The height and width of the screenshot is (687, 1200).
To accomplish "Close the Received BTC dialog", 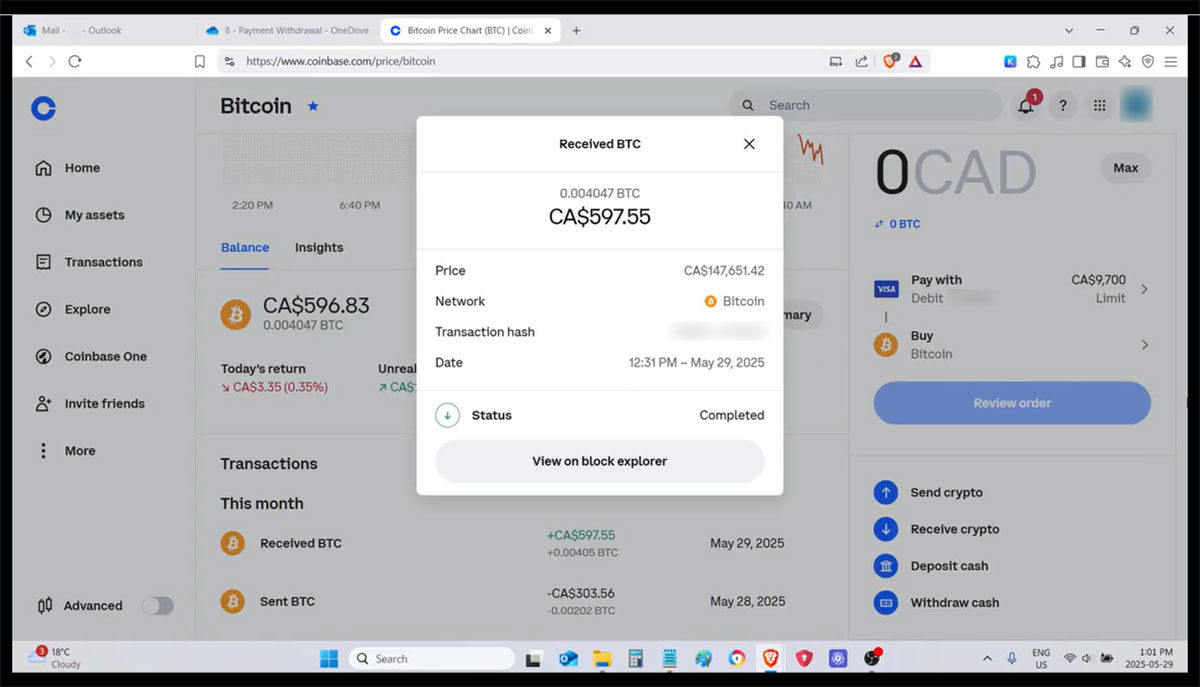I will 749,144.
